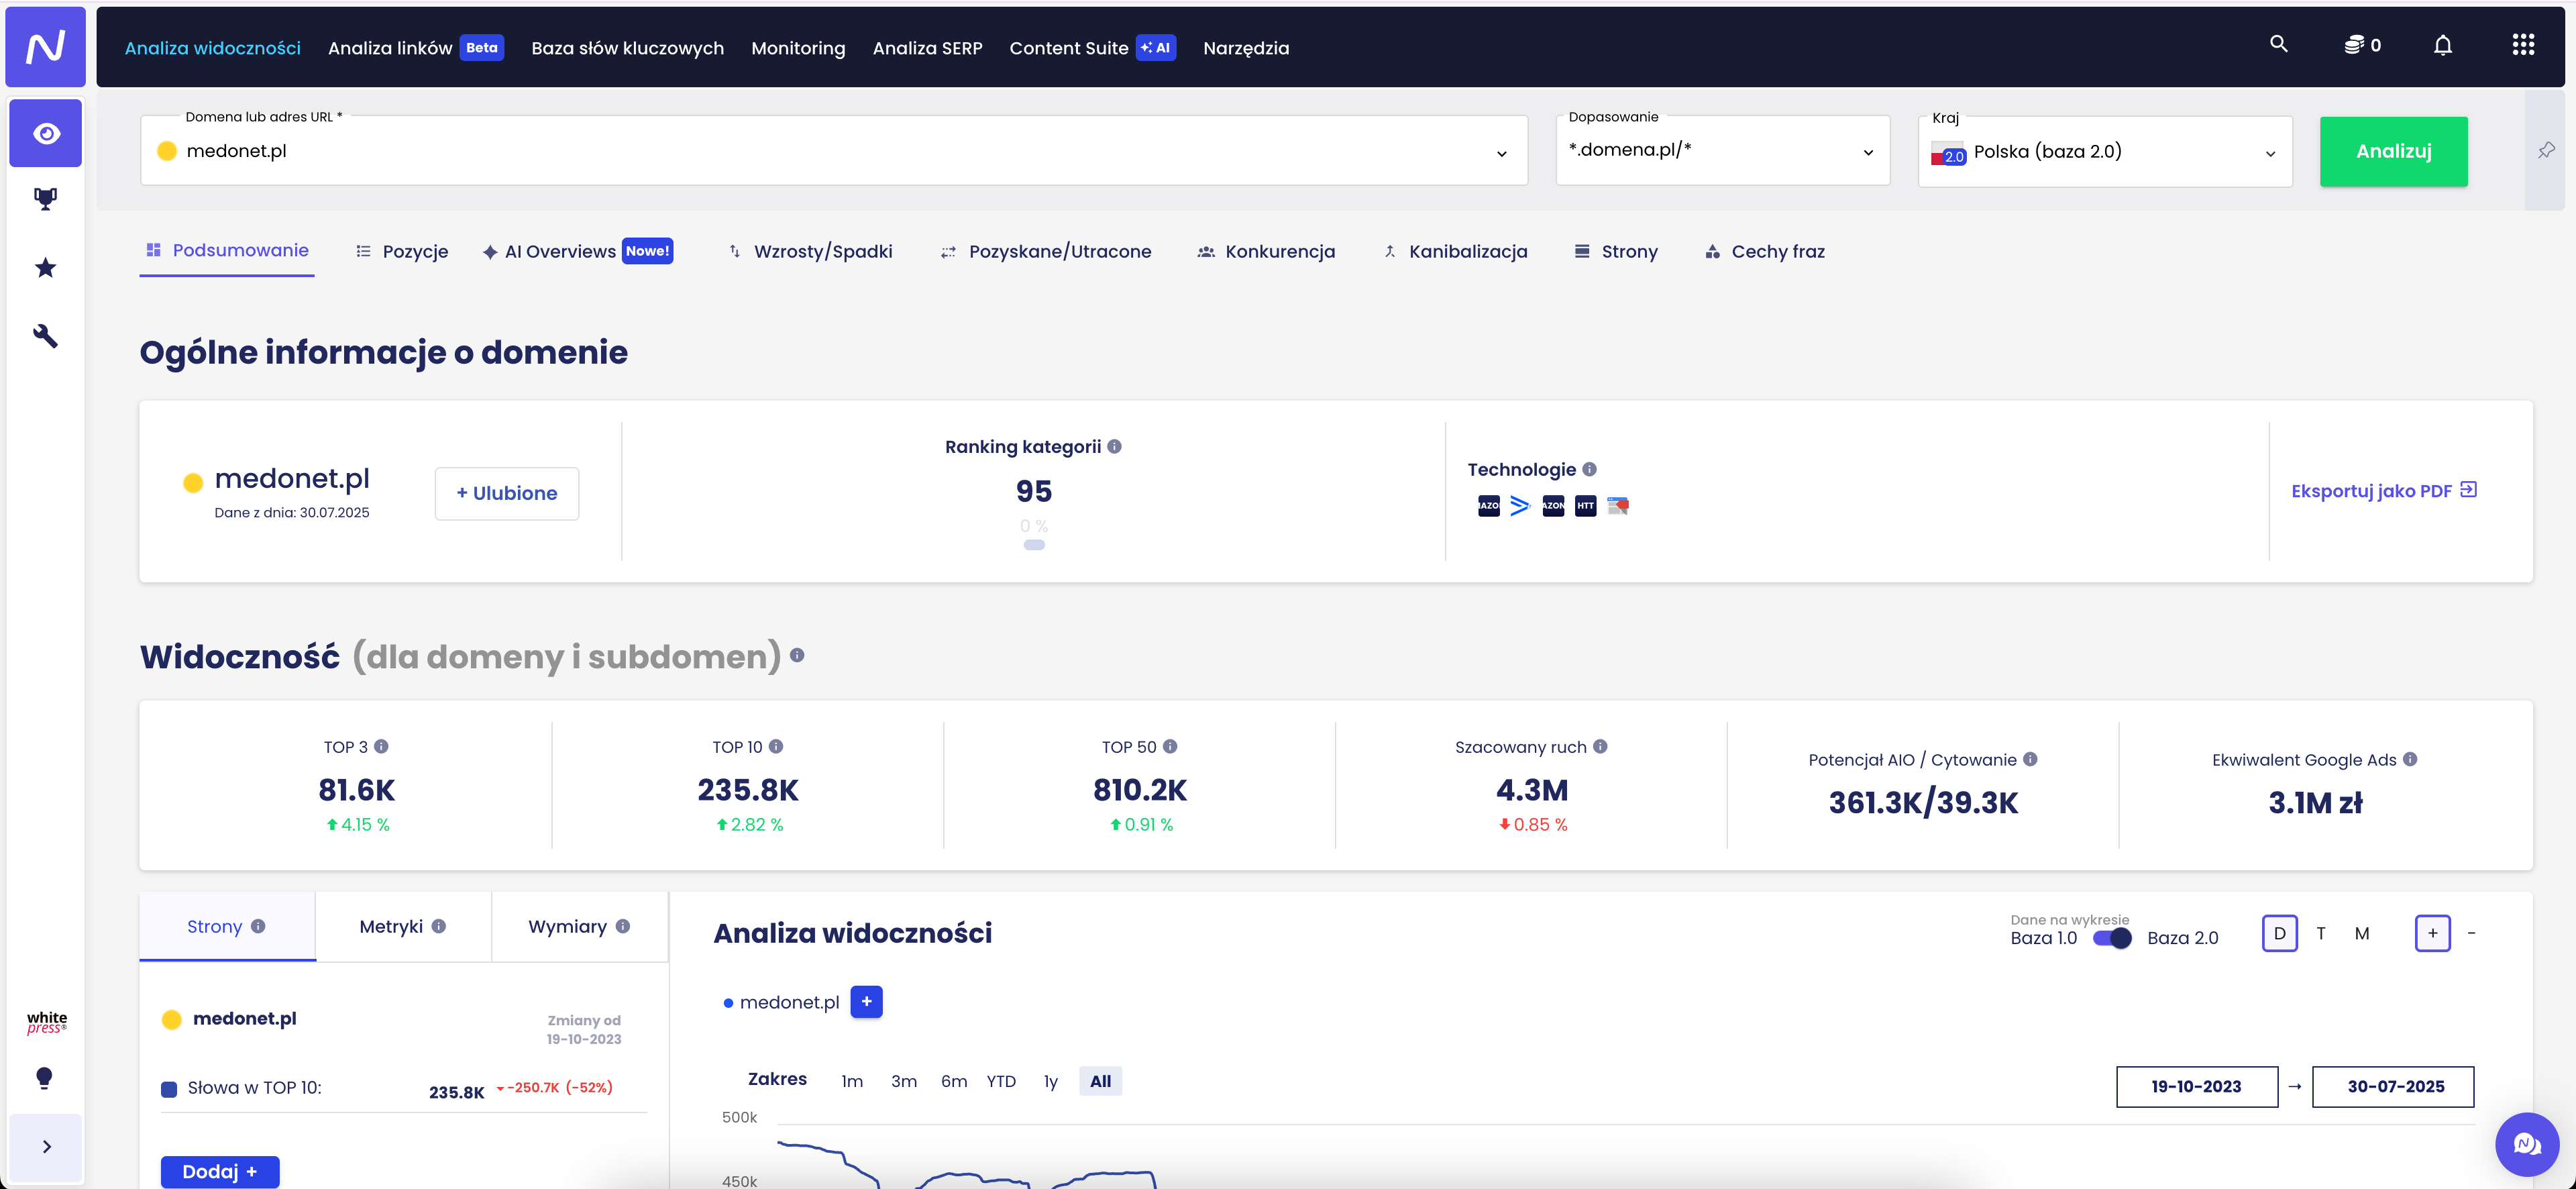Select 3m range
Image resolution: width=2576 pixels, height=1189 pixels.
tap(904, 1081)
